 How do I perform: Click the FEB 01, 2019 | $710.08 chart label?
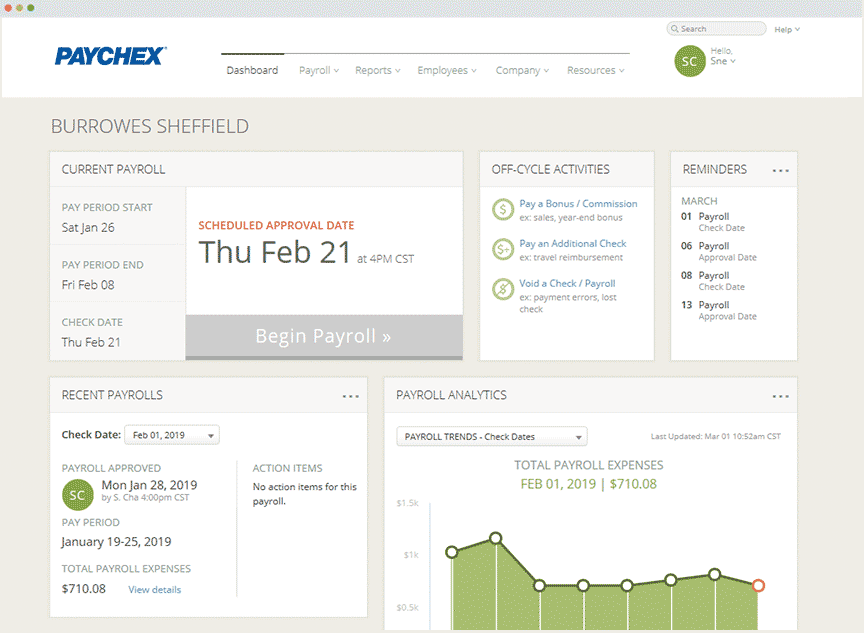[x=589, y=484]
